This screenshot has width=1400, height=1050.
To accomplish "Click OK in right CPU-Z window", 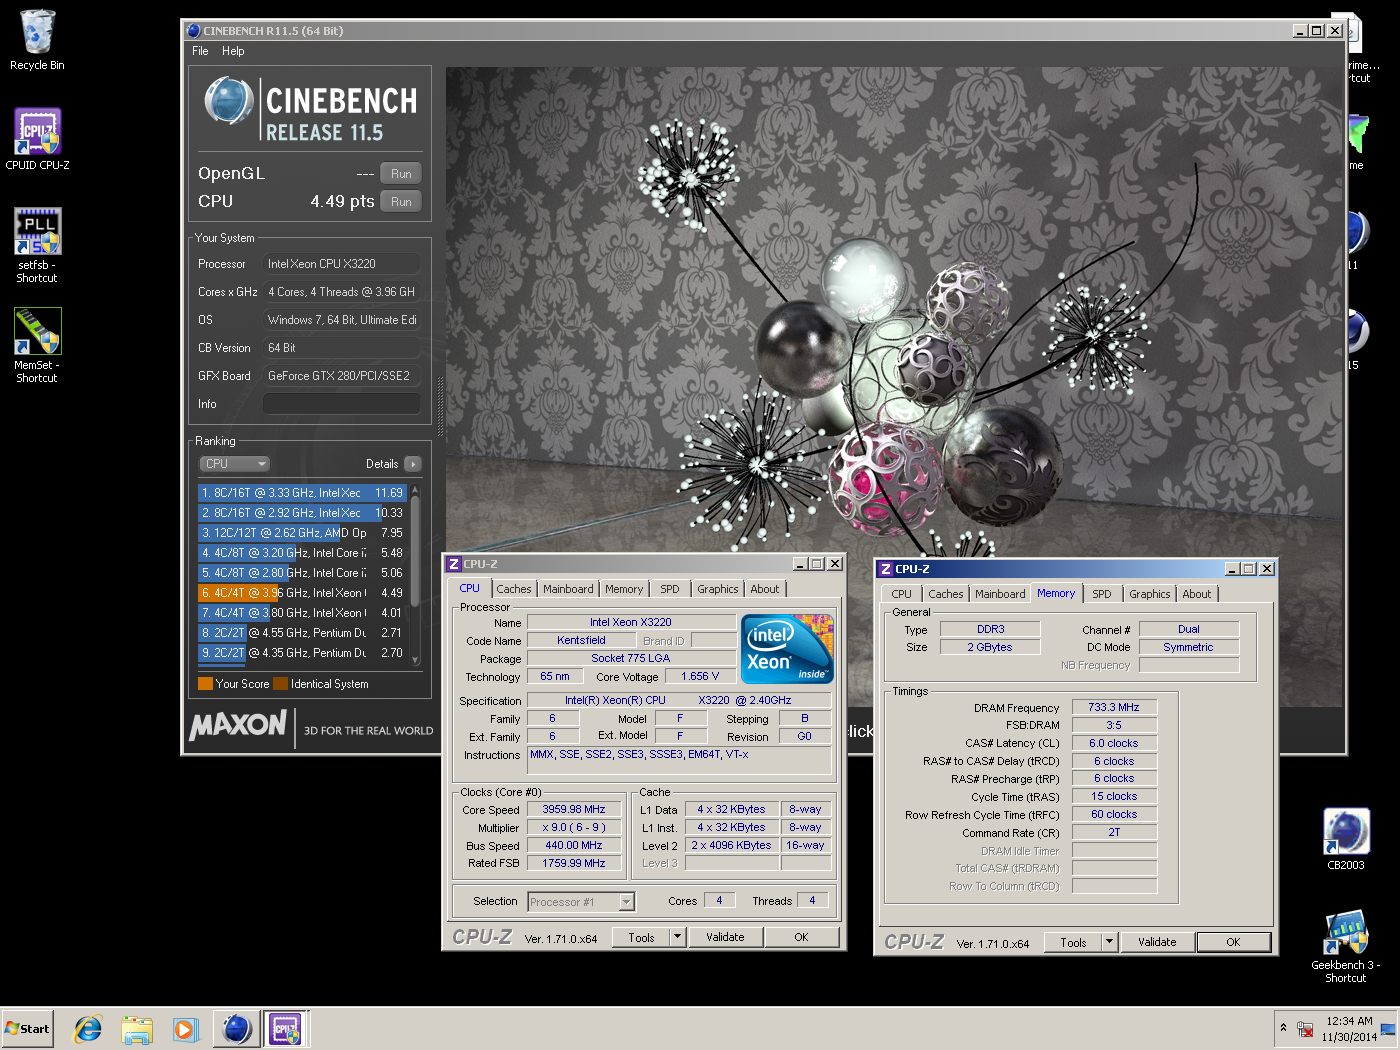I will point(1233,942).
